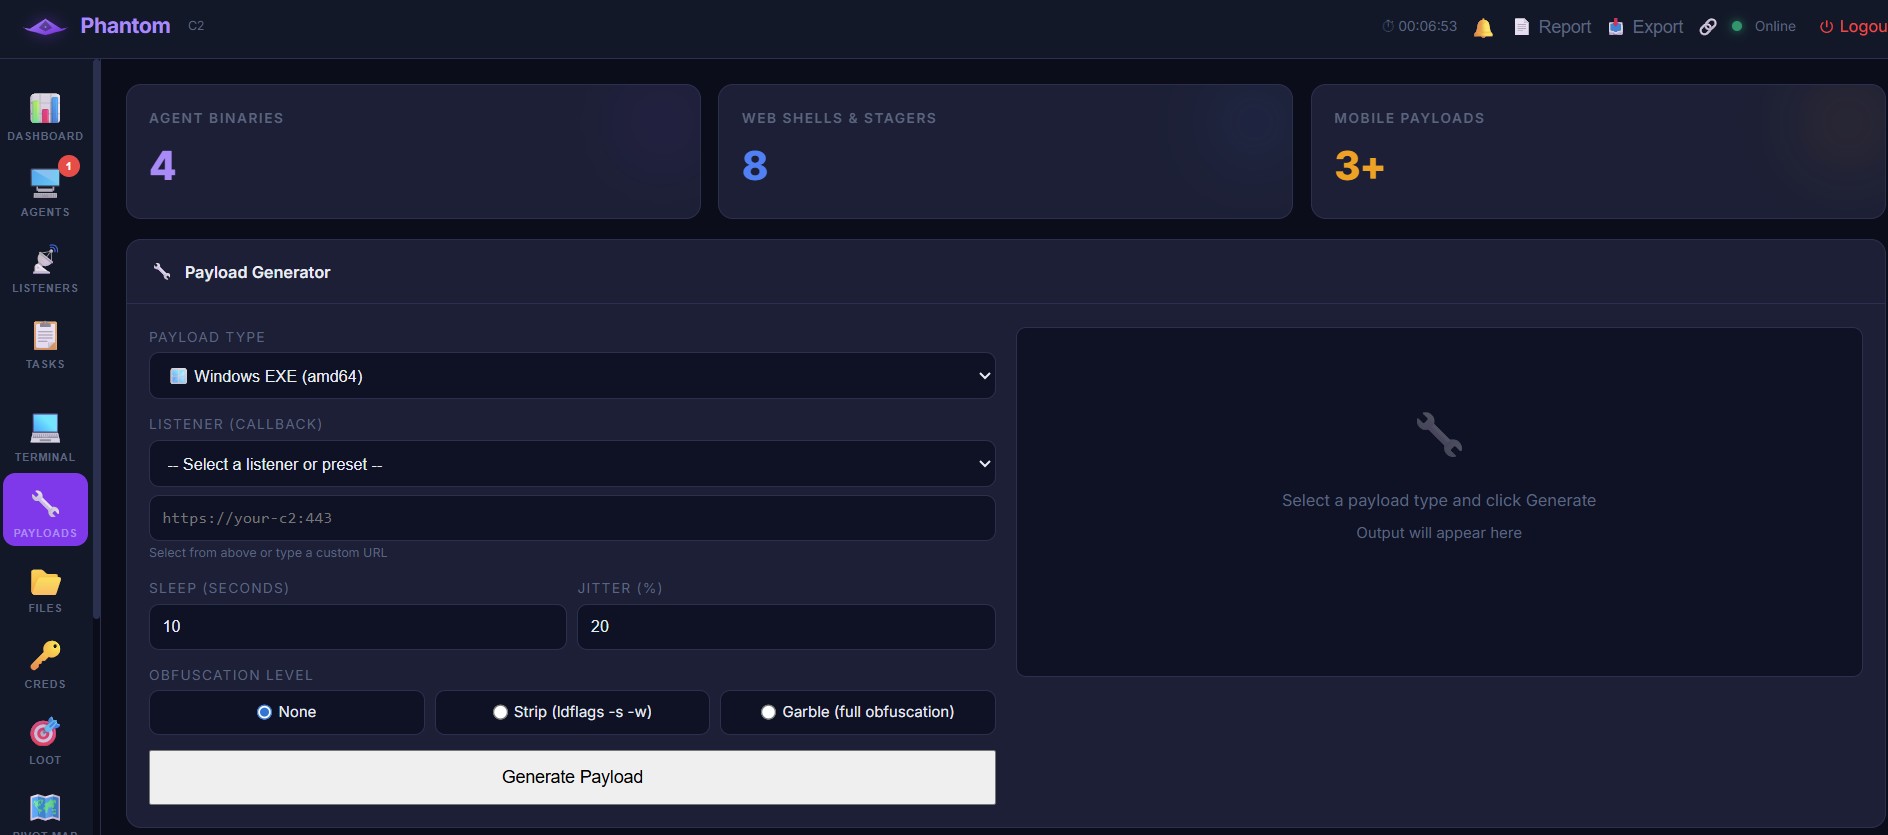Click the "00:06:53" timer text
This screenshot has height=835, width=1888.
click(x=1427, y=26)
